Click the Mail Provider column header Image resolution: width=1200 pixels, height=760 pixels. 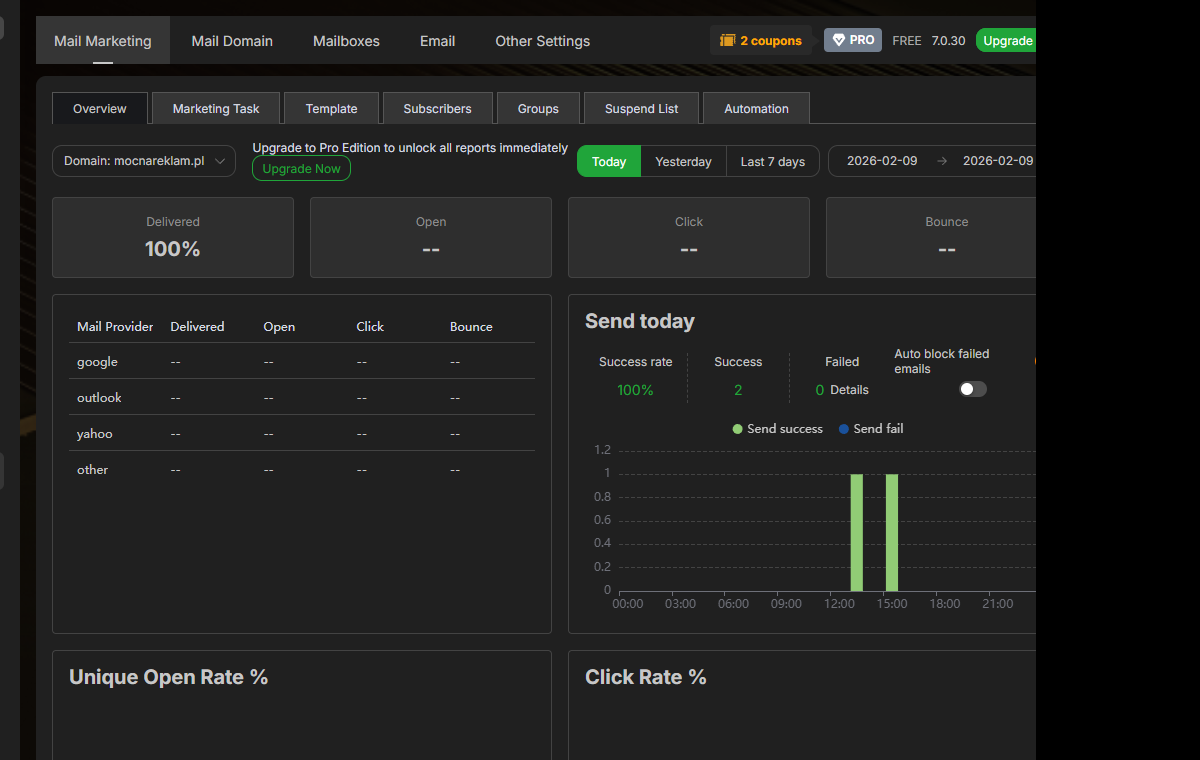tap(115, 326)
